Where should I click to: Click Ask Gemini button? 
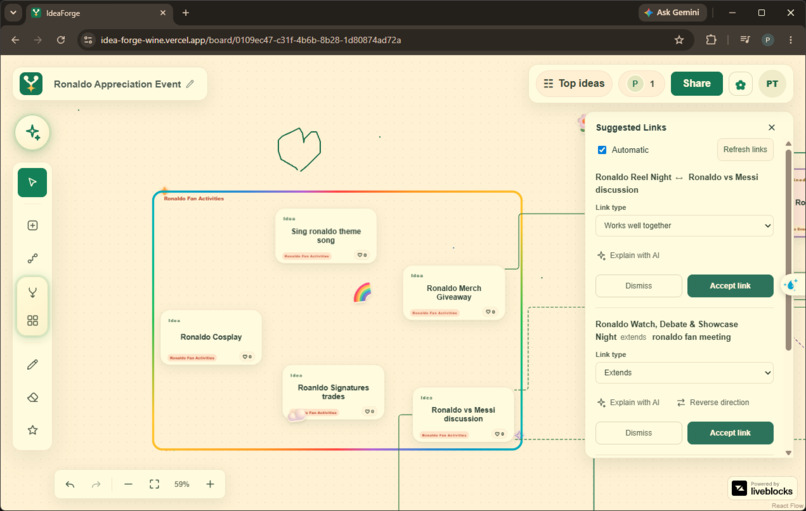672,12
